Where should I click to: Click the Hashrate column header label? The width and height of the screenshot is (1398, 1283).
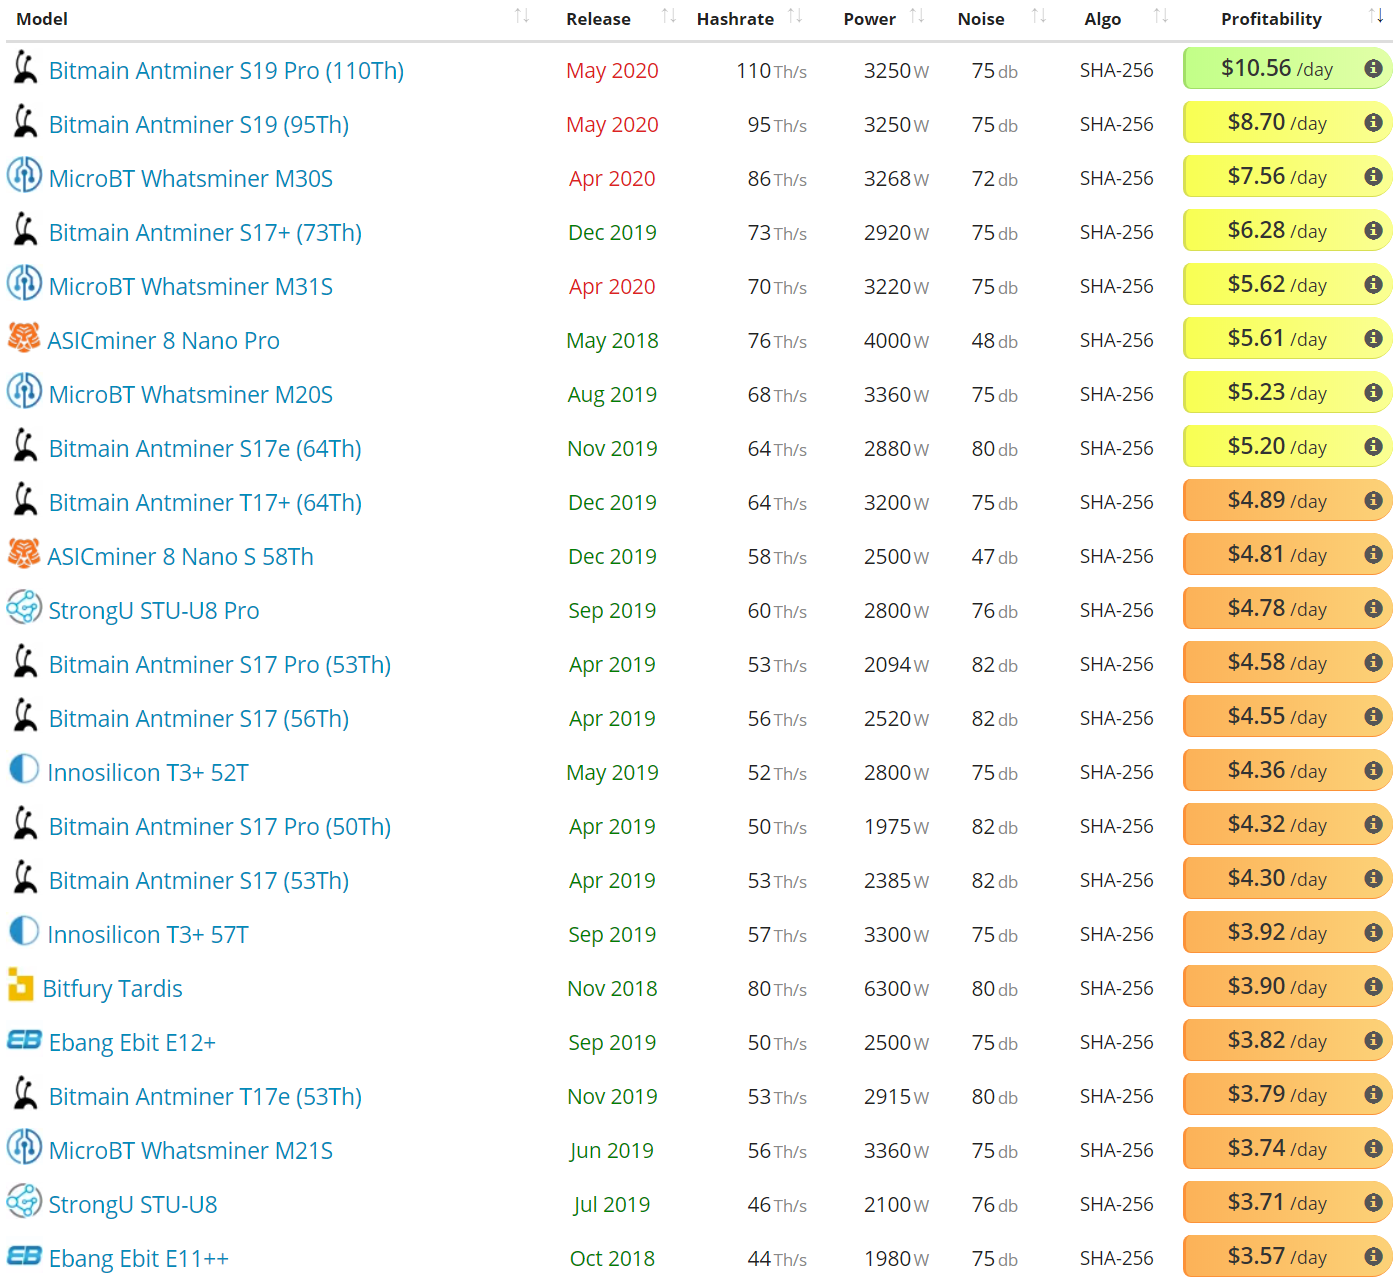tap(735, 19)
